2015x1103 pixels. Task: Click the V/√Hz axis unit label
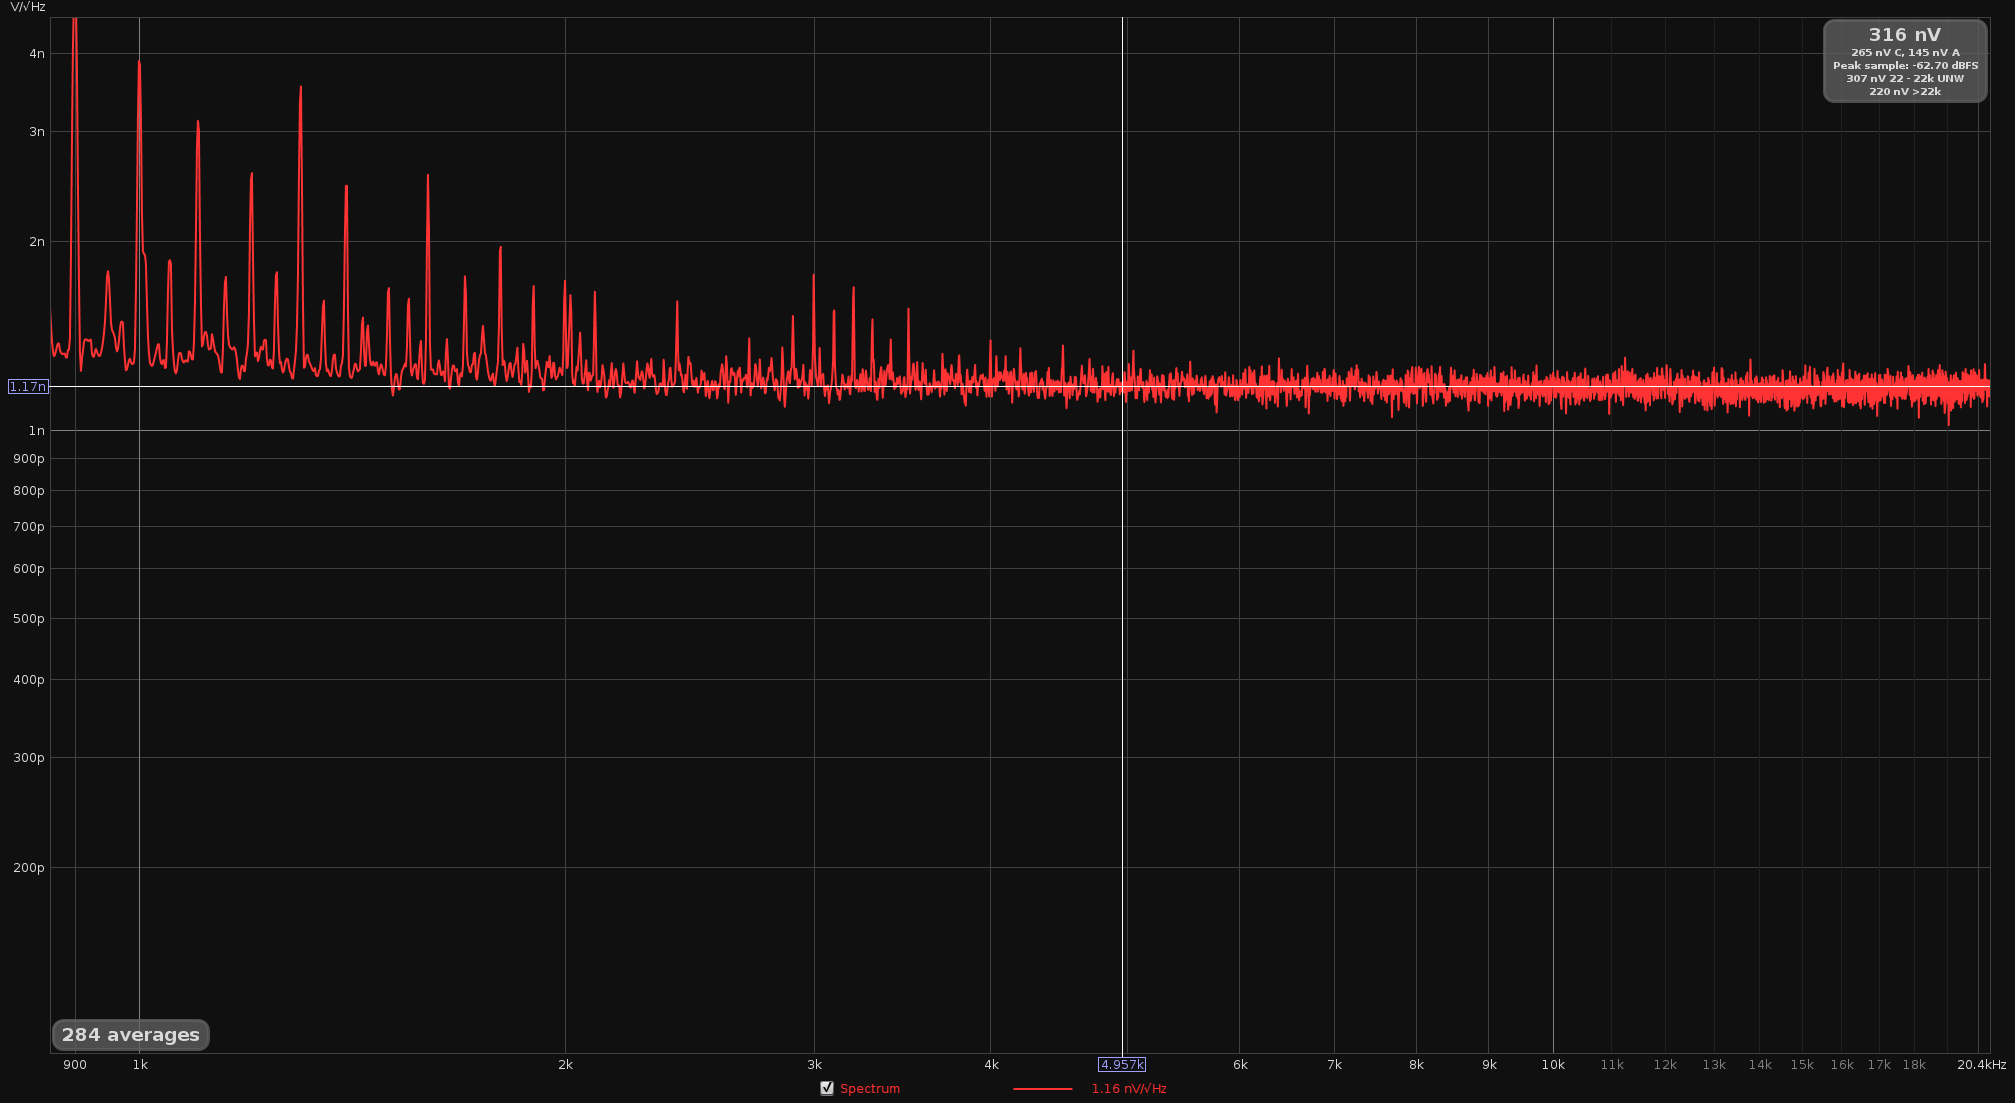[x=28, y=7]
